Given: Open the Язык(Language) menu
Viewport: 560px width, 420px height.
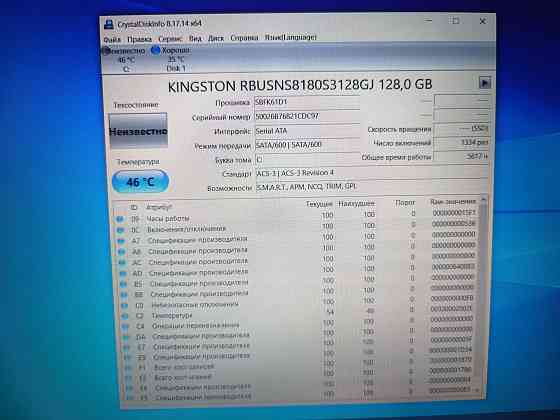Looking at the screenshot, I should pyautogui.click(x=291, y=37).
